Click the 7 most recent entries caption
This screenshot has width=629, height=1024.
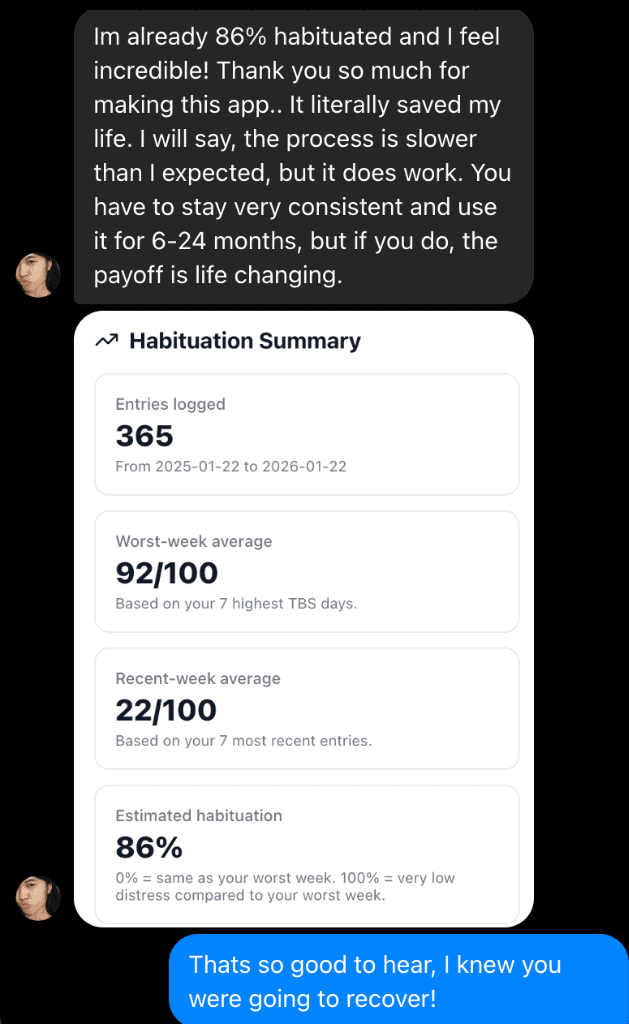(x=246, y=740)
